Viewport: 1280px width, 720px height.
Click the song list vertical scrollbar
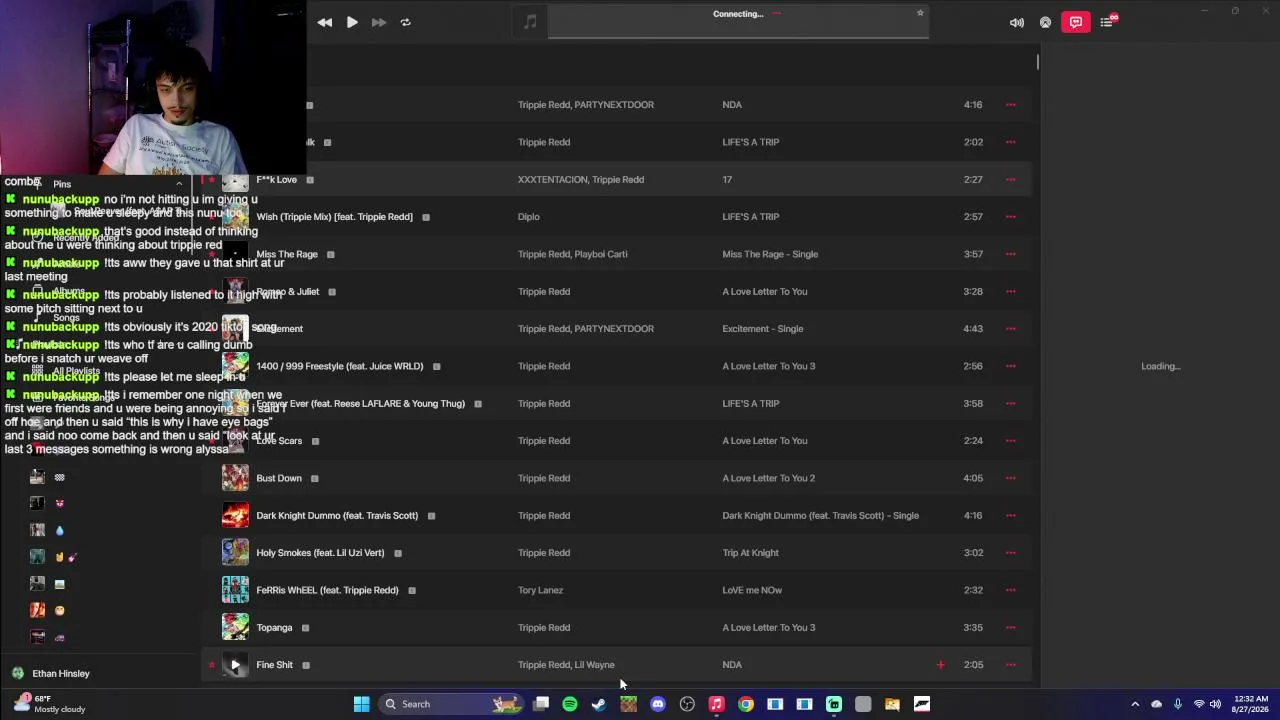[1037, 62]
